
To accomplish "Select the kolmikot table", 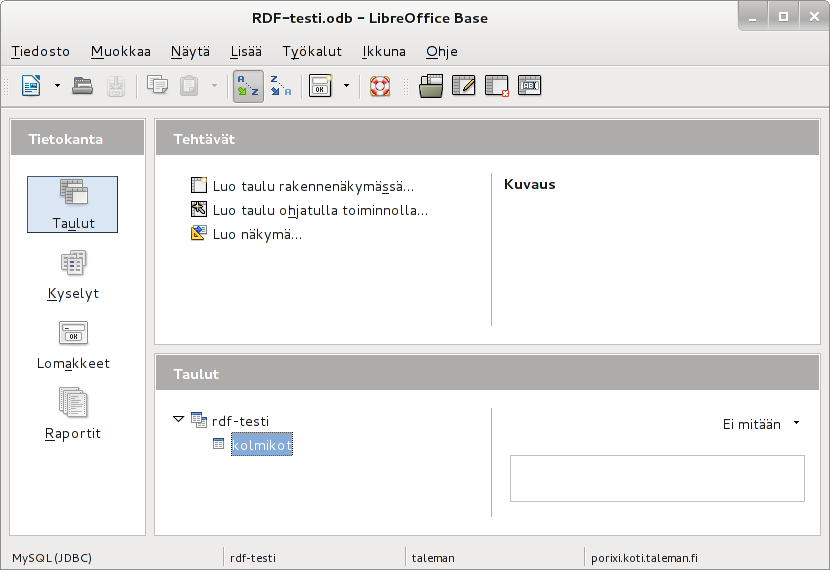I will coord(261,445).
